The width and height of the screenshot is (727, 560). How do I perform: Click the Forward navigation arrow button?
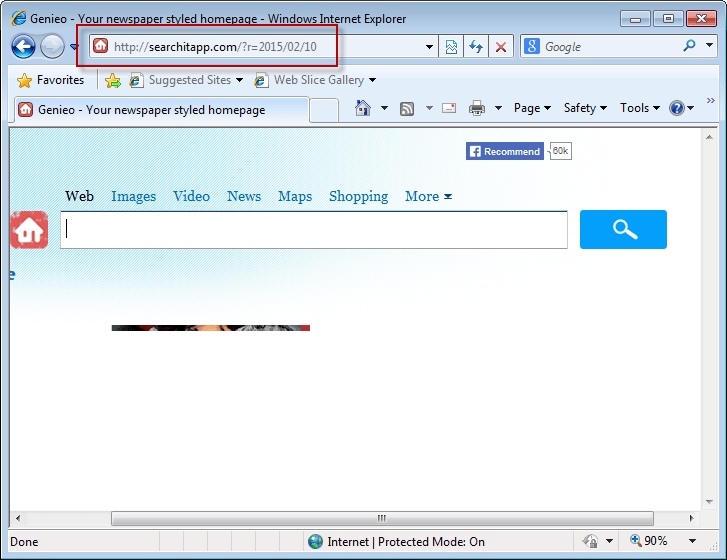click(x=52, y=46)
